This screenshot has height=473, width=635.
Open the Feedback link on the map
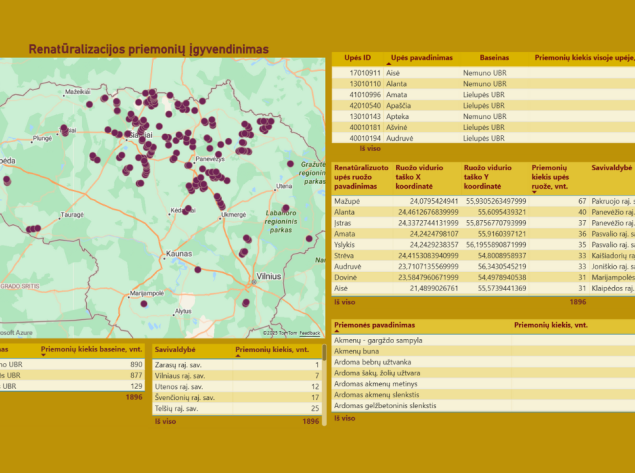pos(310,332)
